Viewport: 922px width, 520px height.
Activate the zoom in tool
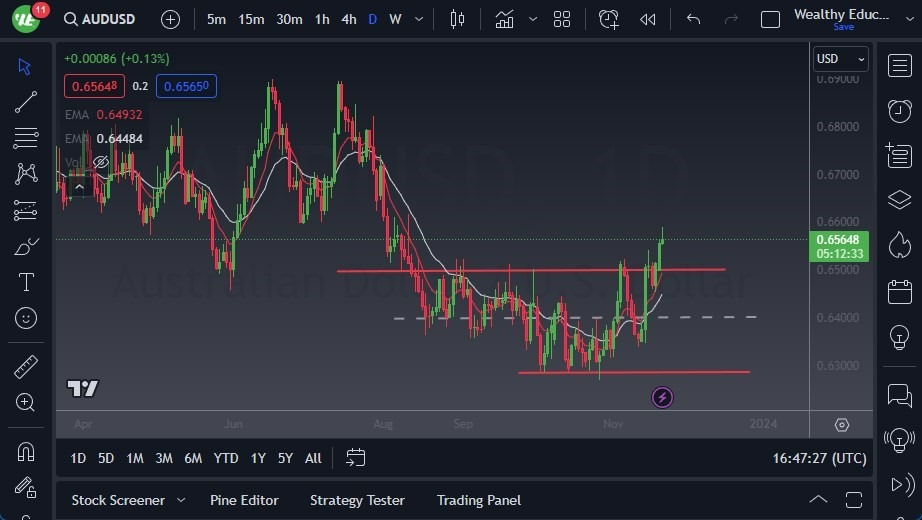pyautogui.click(x=25, y=402)
